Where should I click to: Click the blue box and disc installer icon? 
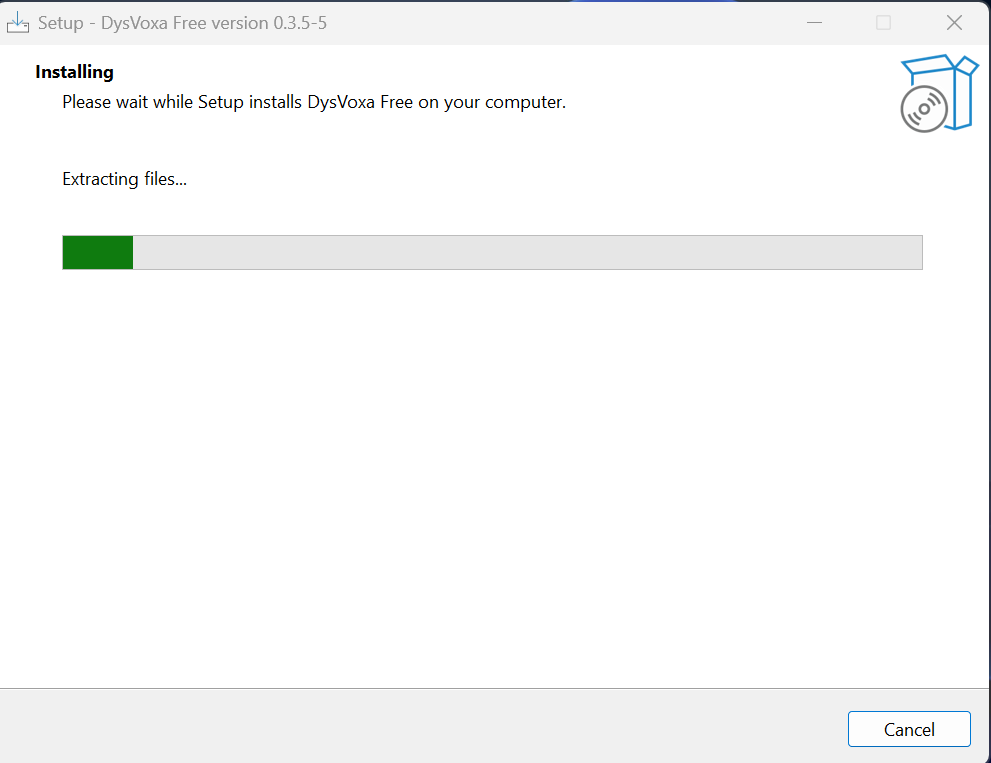point(939,93)
